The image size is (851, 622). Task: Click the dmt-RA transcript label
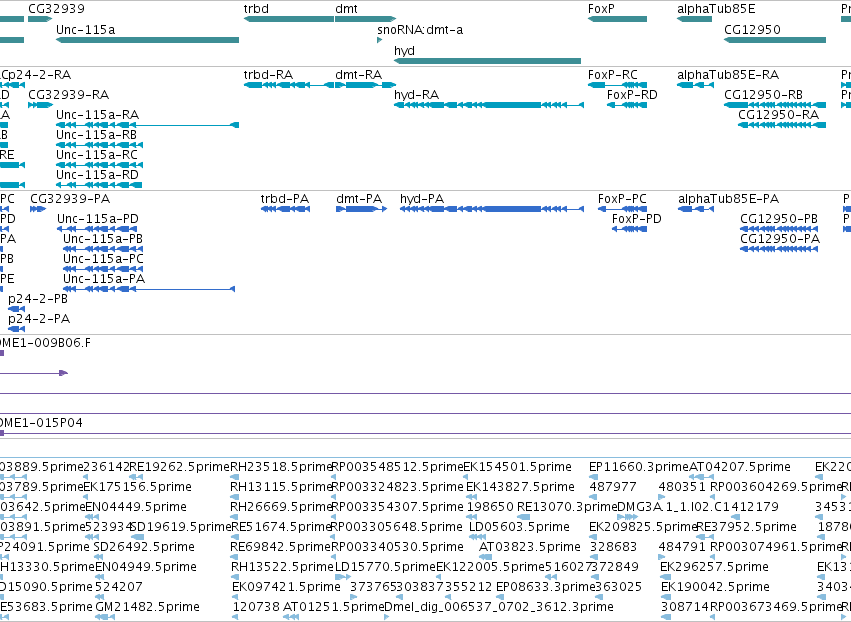[x=359, y=74]
